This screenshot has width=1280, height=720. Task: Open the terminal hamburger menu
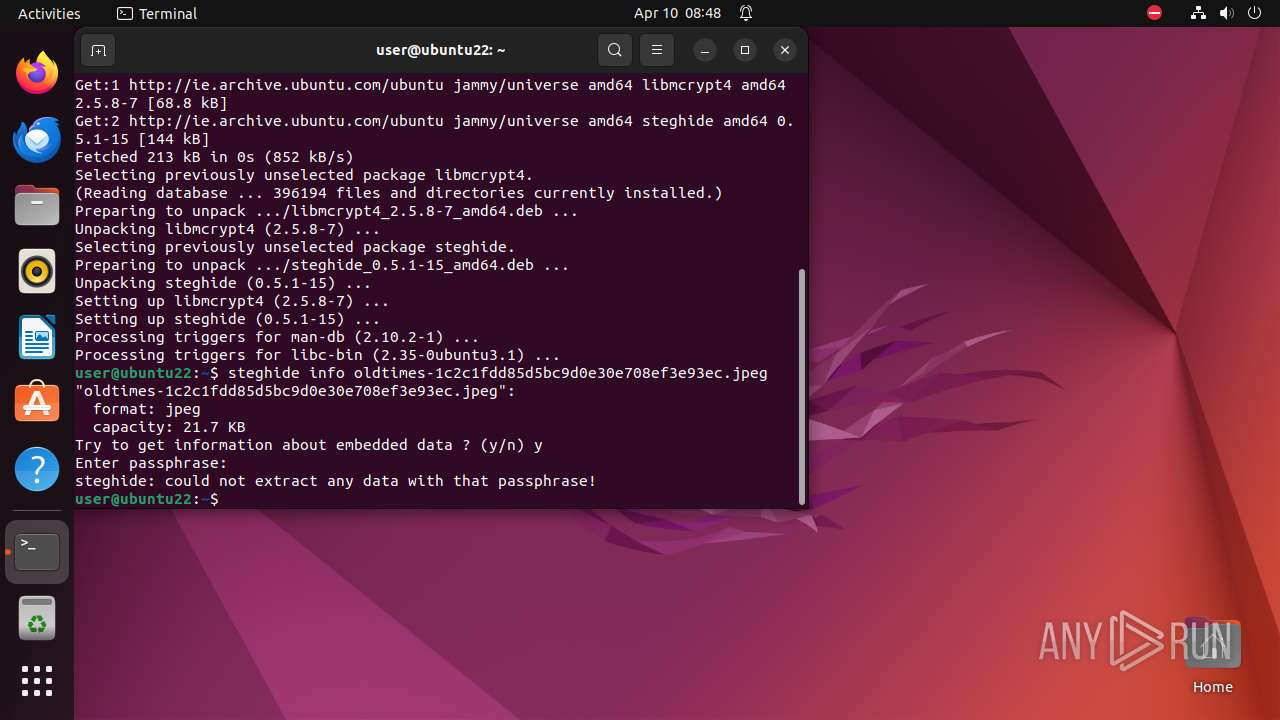(657, 50)
